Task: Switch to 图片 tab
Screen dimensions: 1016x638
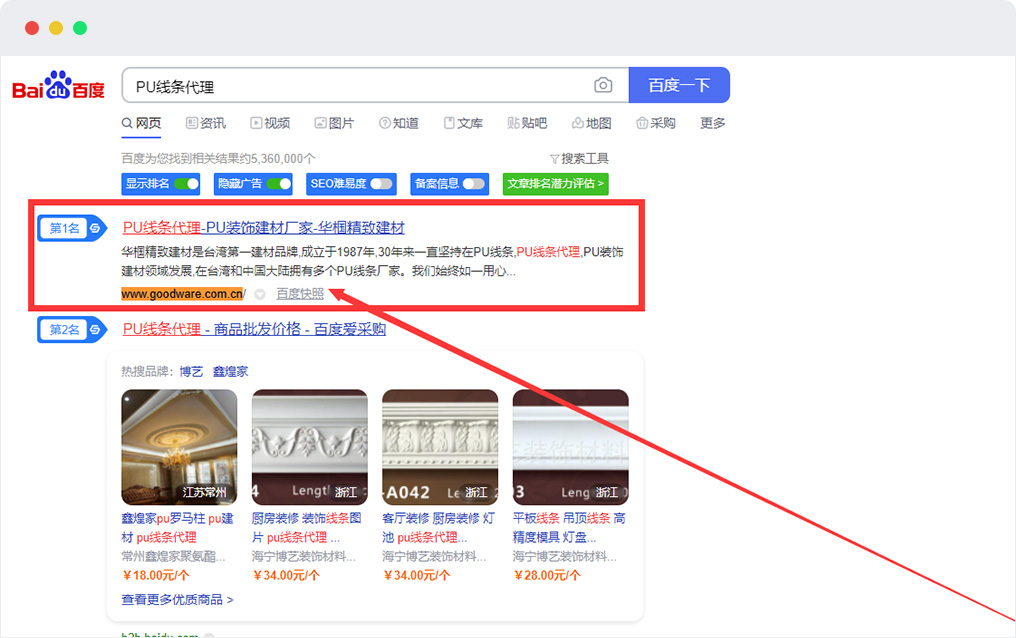Action: coord(334,123)
